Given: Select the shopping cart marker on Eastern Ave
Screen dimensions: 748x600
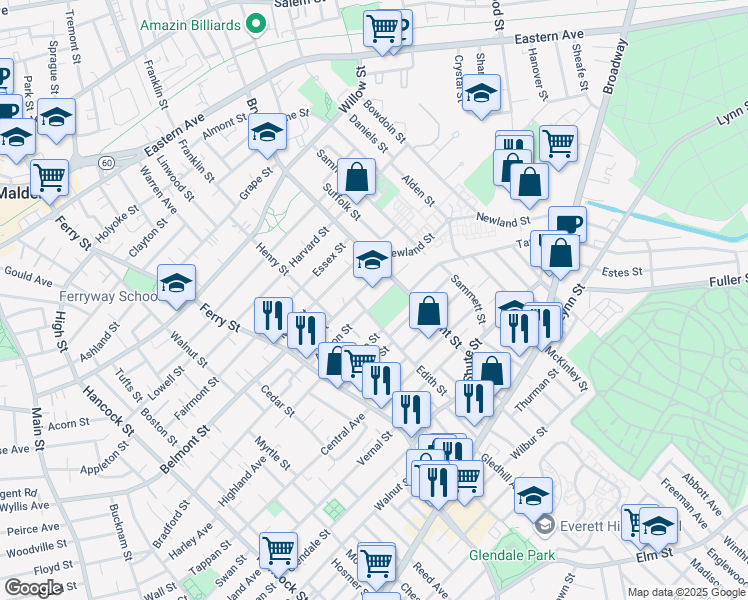Looking at the screenshot, I should coord(382,29).
